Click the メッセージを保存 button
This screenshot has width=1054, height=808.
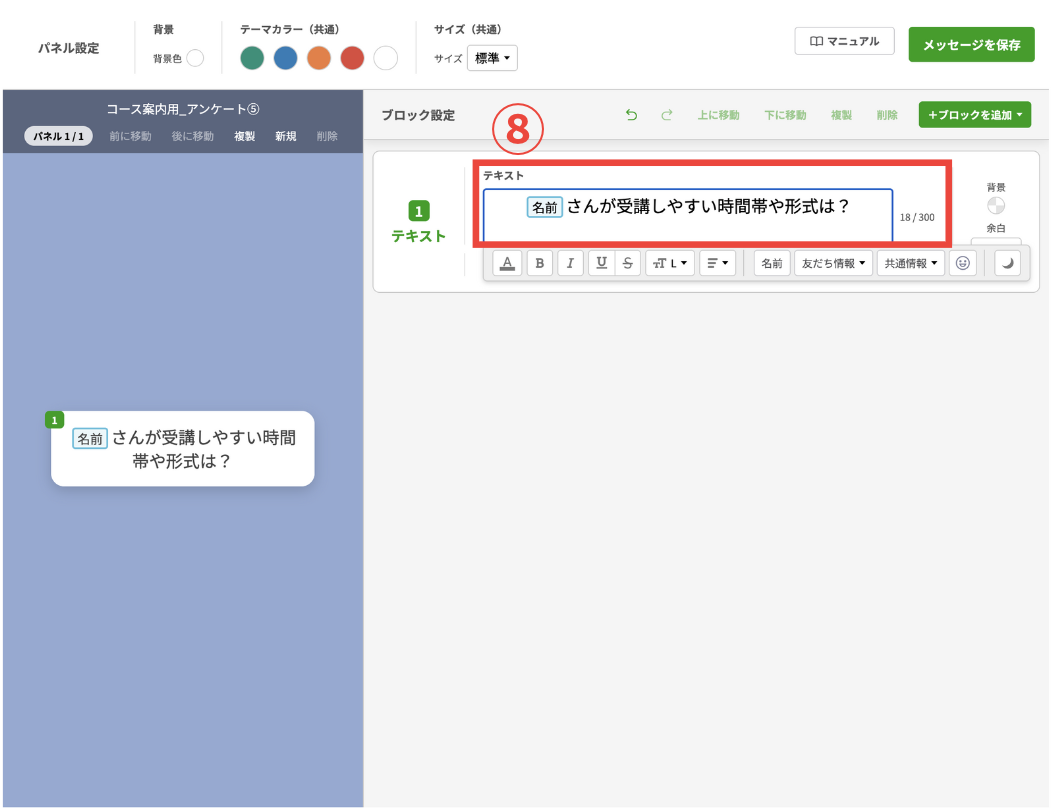[x=971, y=45]
